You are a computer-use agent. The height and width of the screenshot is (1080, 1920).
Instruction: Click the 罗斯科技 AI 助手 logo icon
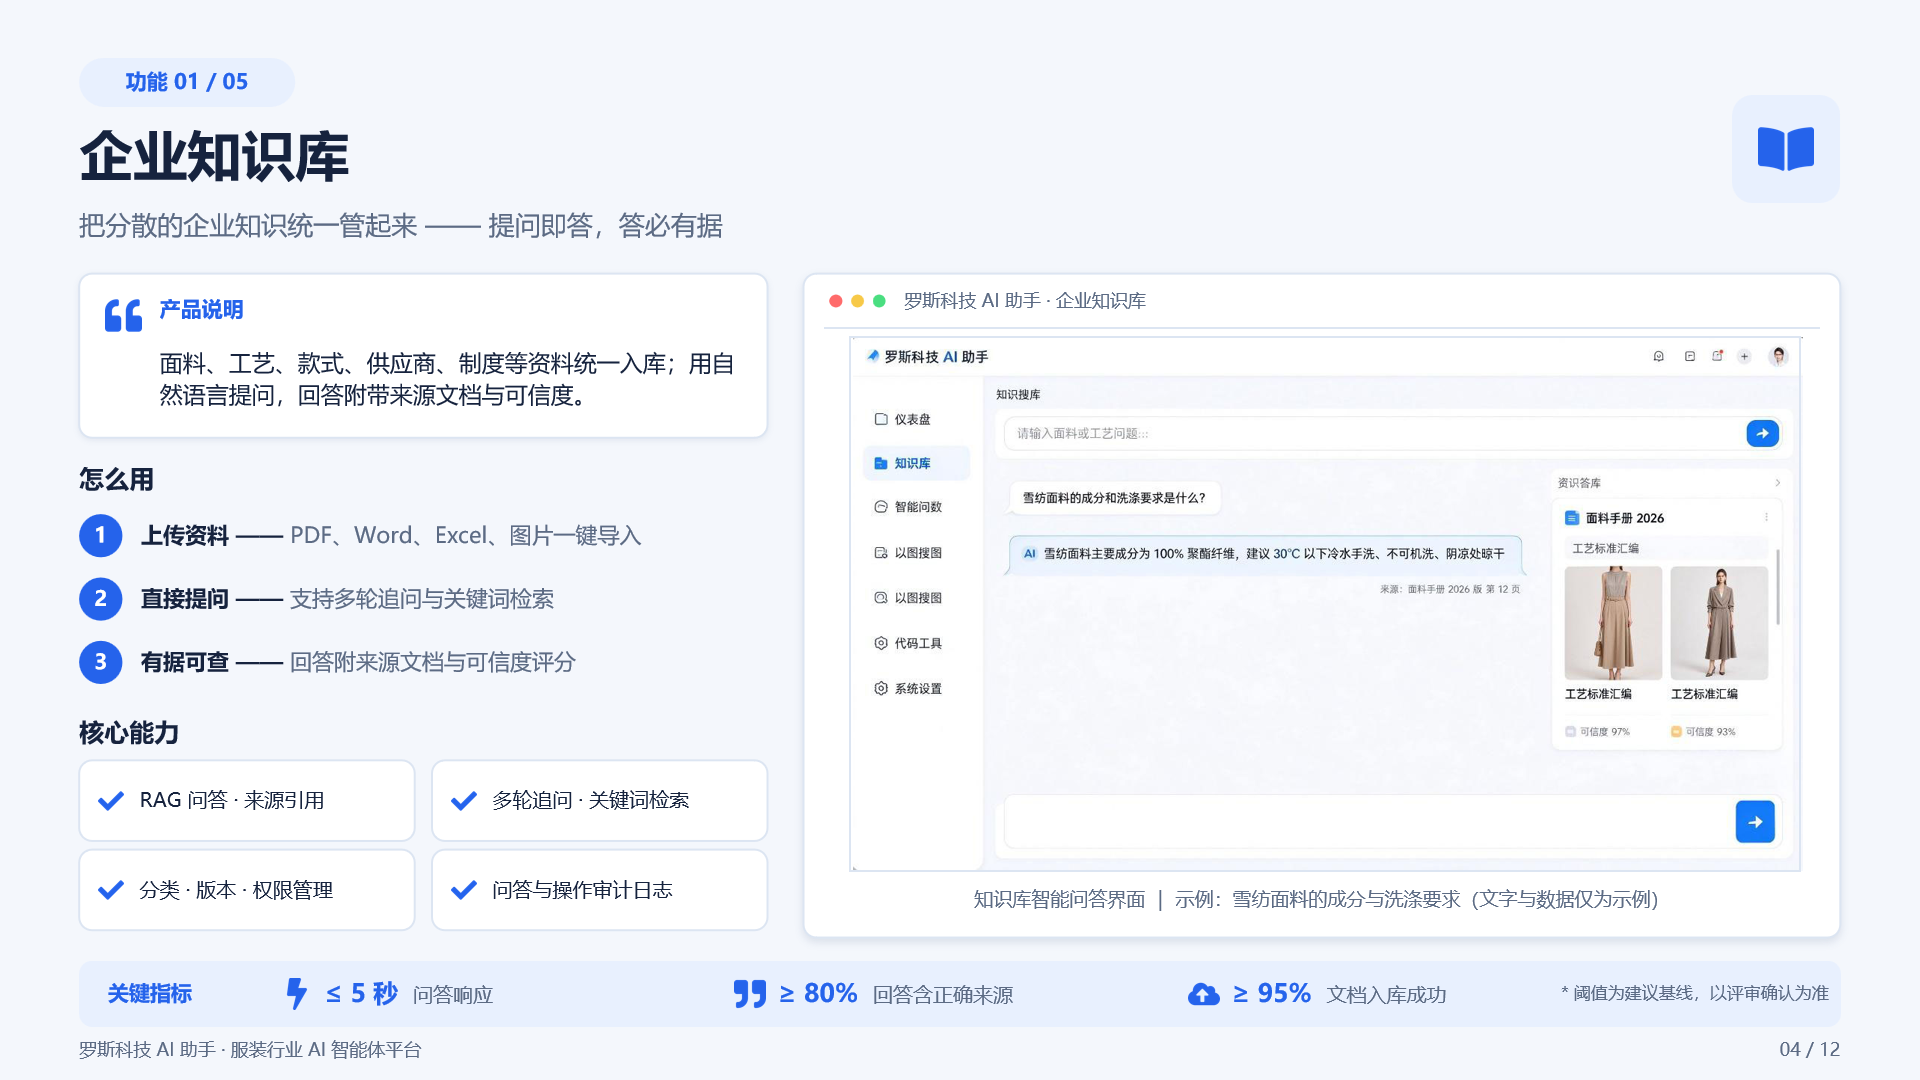(x=873, y=356)
